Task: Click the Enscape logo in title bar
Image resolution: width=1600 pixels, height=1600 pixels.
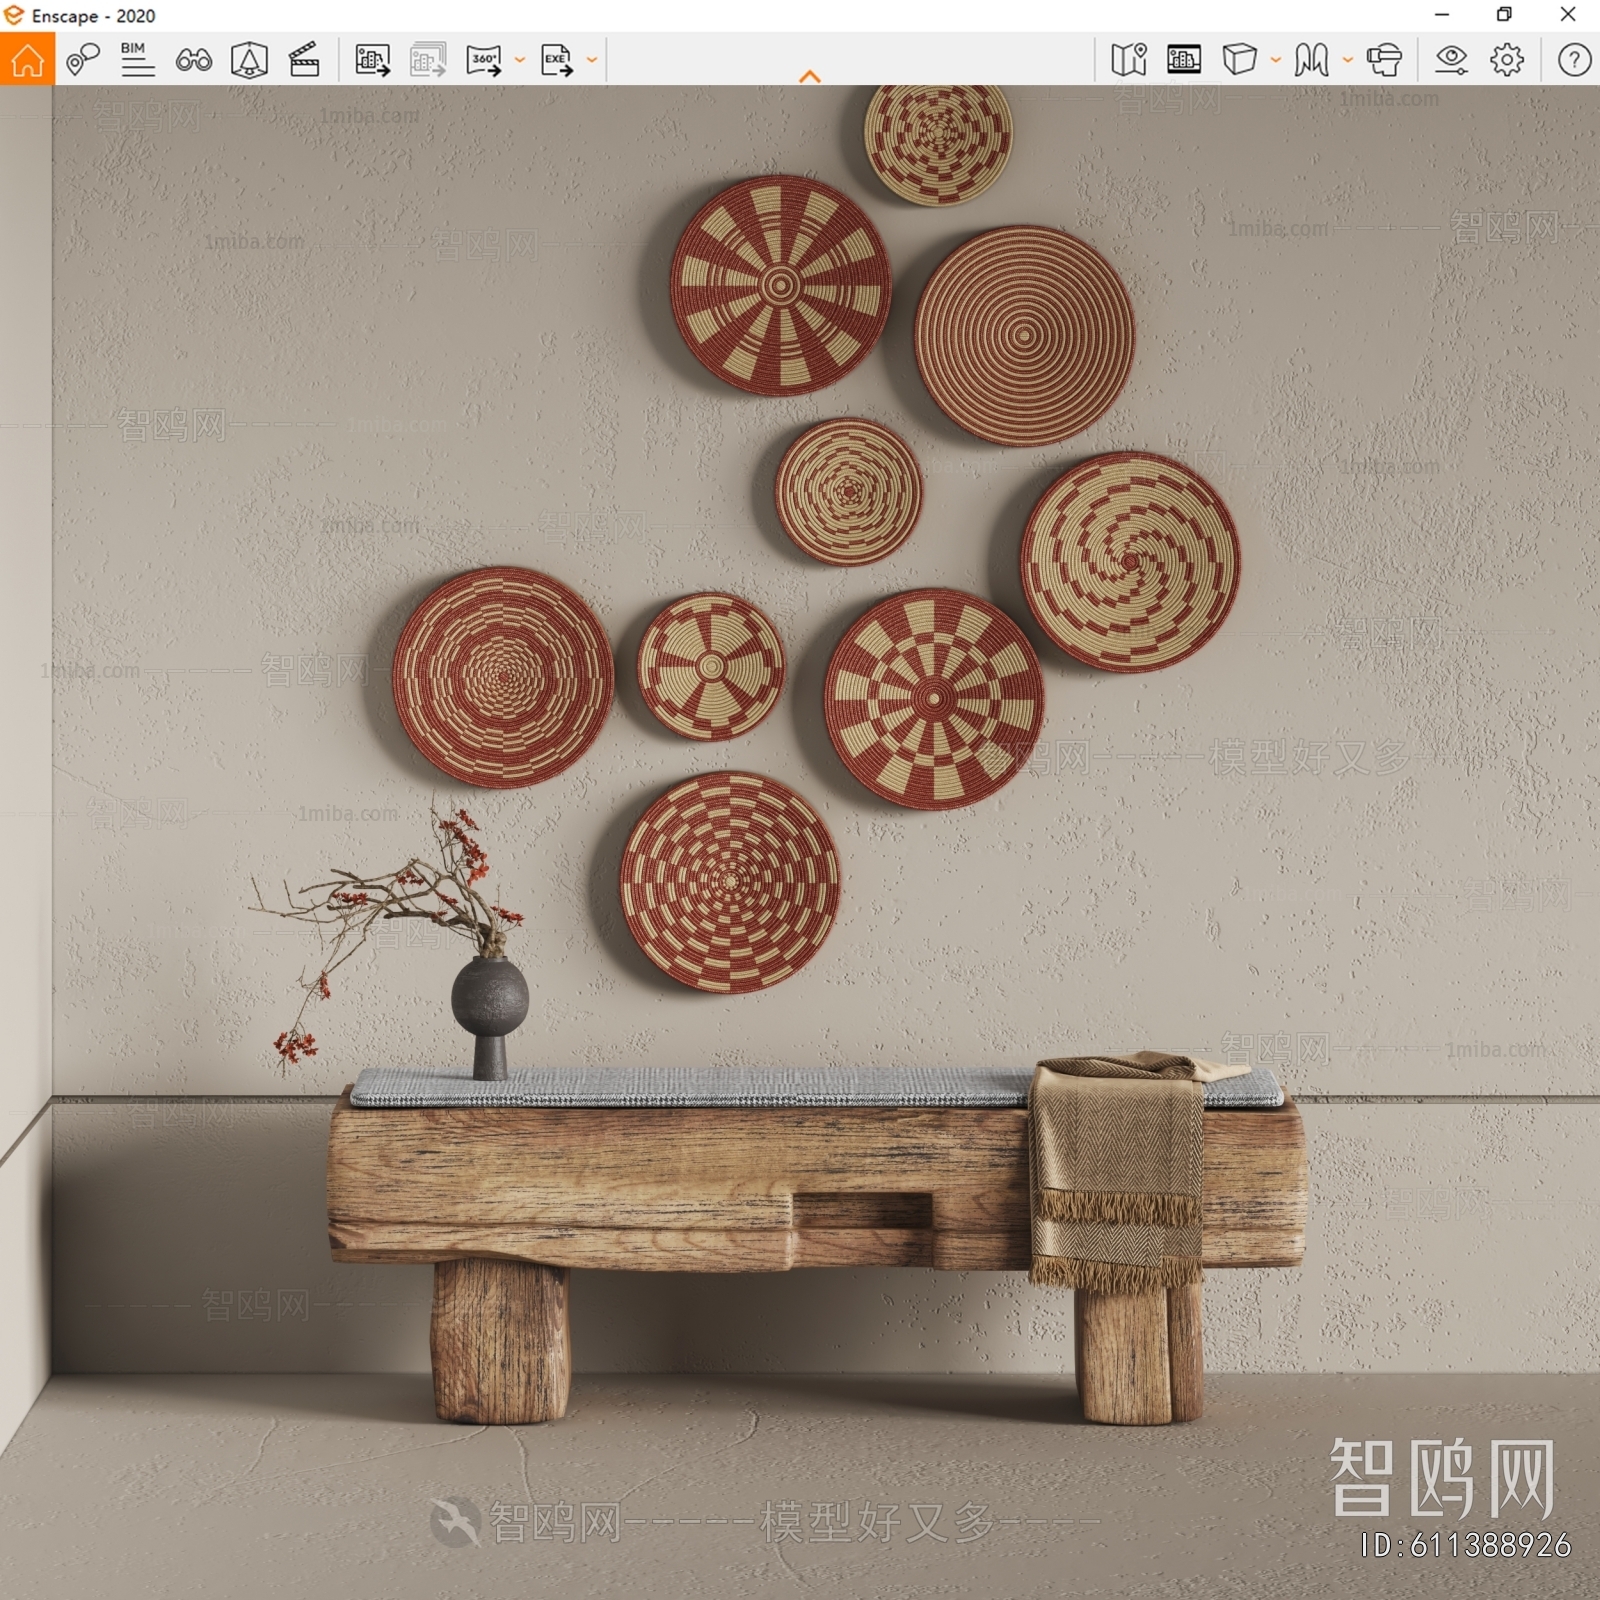Action: pos(14,15)
